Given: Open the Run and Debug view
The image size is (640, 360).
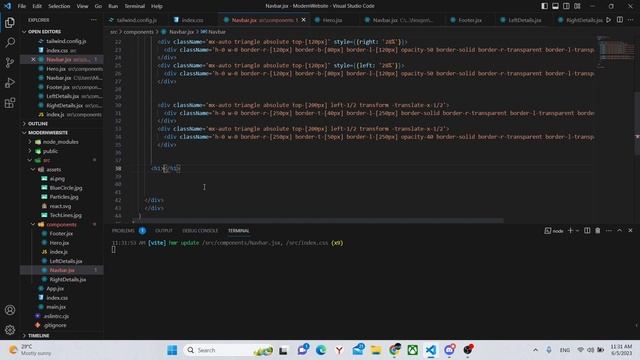Looking at the screenshot, I should point(10,82).
